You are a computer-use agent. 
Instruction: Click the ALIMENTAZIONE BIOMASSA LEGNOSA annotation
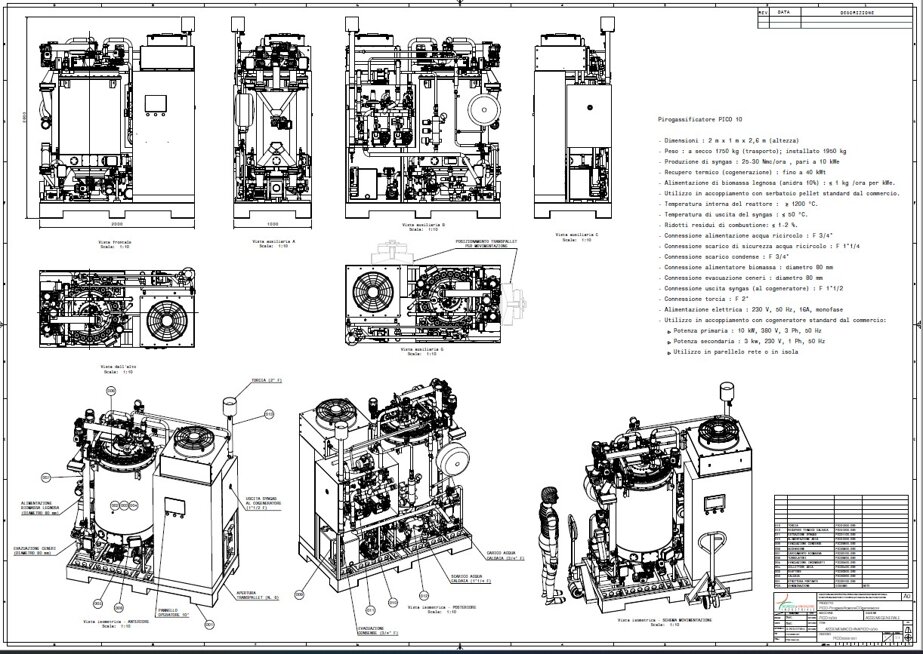click(40, 508)
